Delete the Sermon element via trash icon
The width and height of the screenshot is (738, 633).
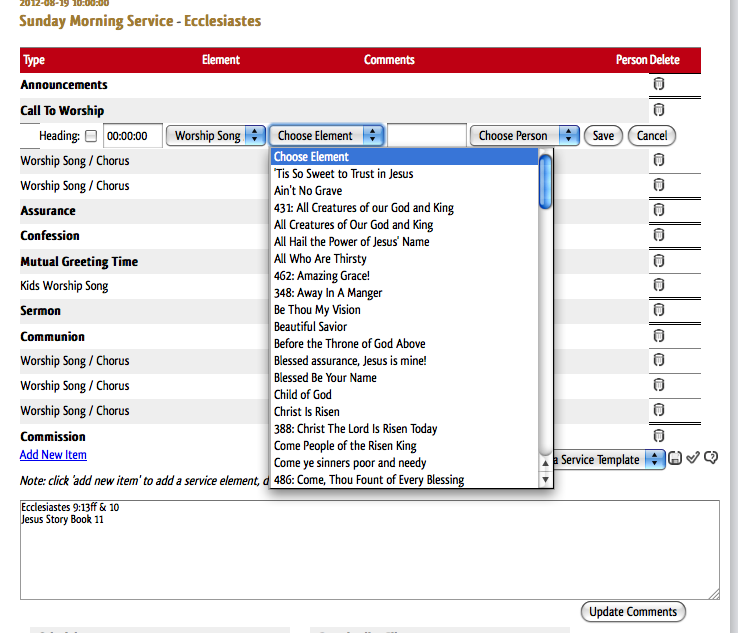(659, 311)
